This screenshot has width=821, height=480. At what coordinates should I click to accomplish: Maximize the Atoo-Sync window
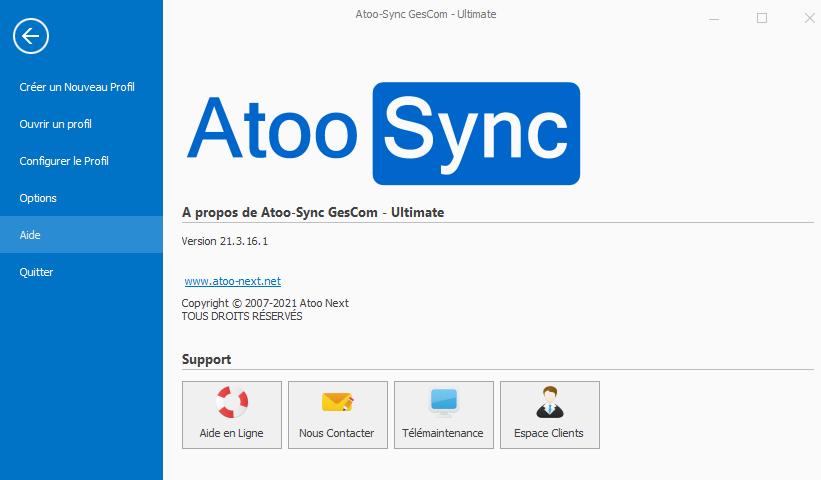click(762, 18)
